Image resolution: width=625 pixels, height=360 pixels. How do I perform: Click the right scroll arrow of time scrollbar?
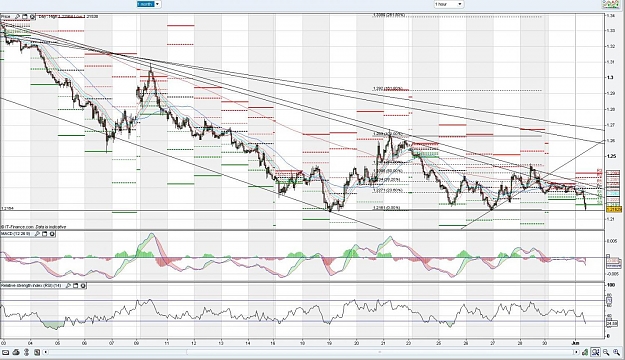coord(576,352)
